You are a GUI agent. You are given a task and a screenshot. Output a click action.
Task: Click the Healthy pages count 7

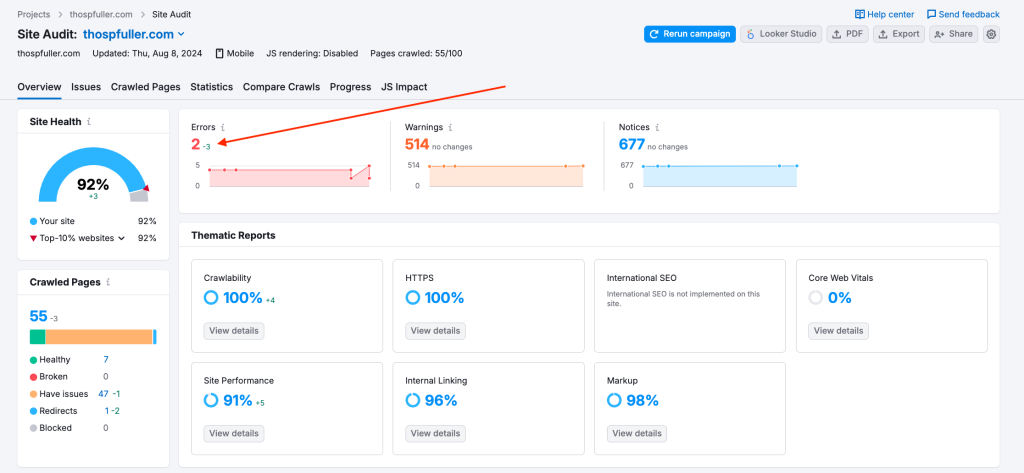106,360
